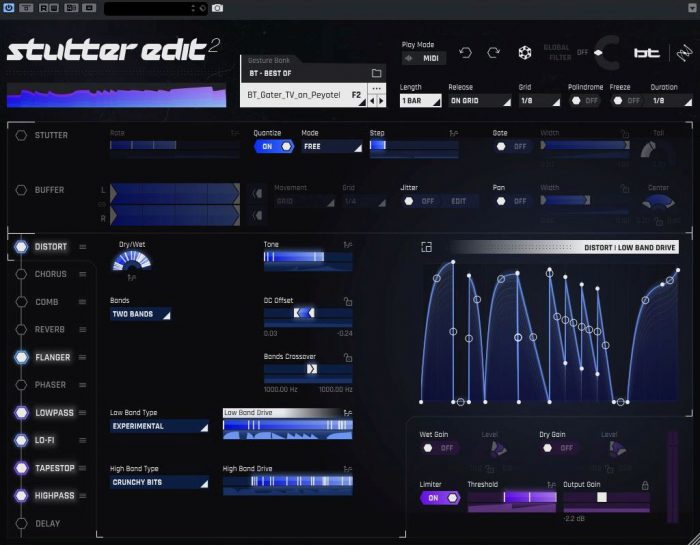Open the Release ON GRID dropdown
Screen dimensions: 700x545
tap(479, 101)
